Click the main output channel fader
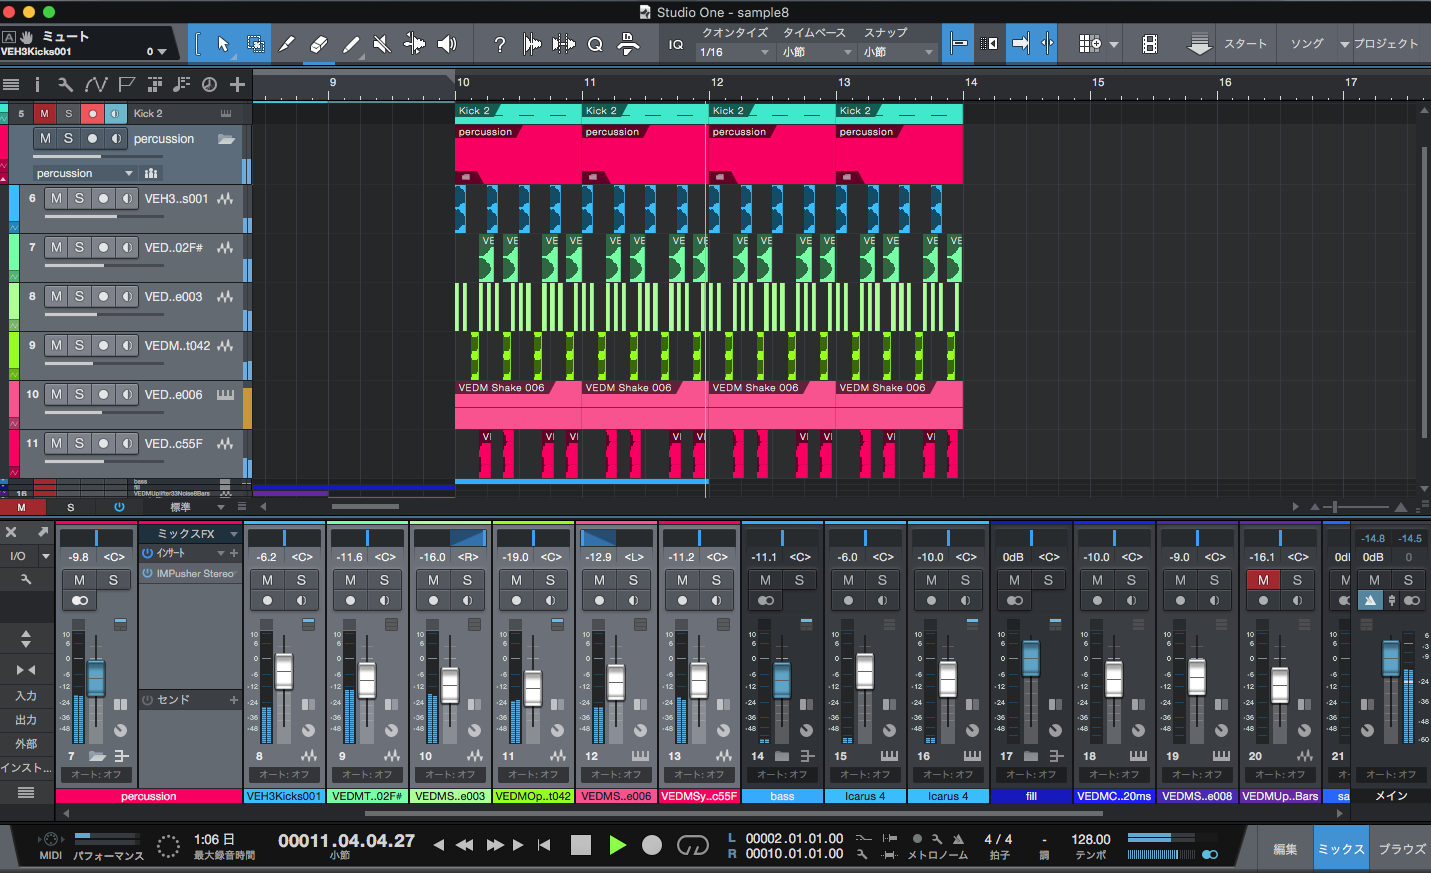Image resolution: width=1431 pixels, height=873 pixels. pyautogui.click(x=1390, y=659)
